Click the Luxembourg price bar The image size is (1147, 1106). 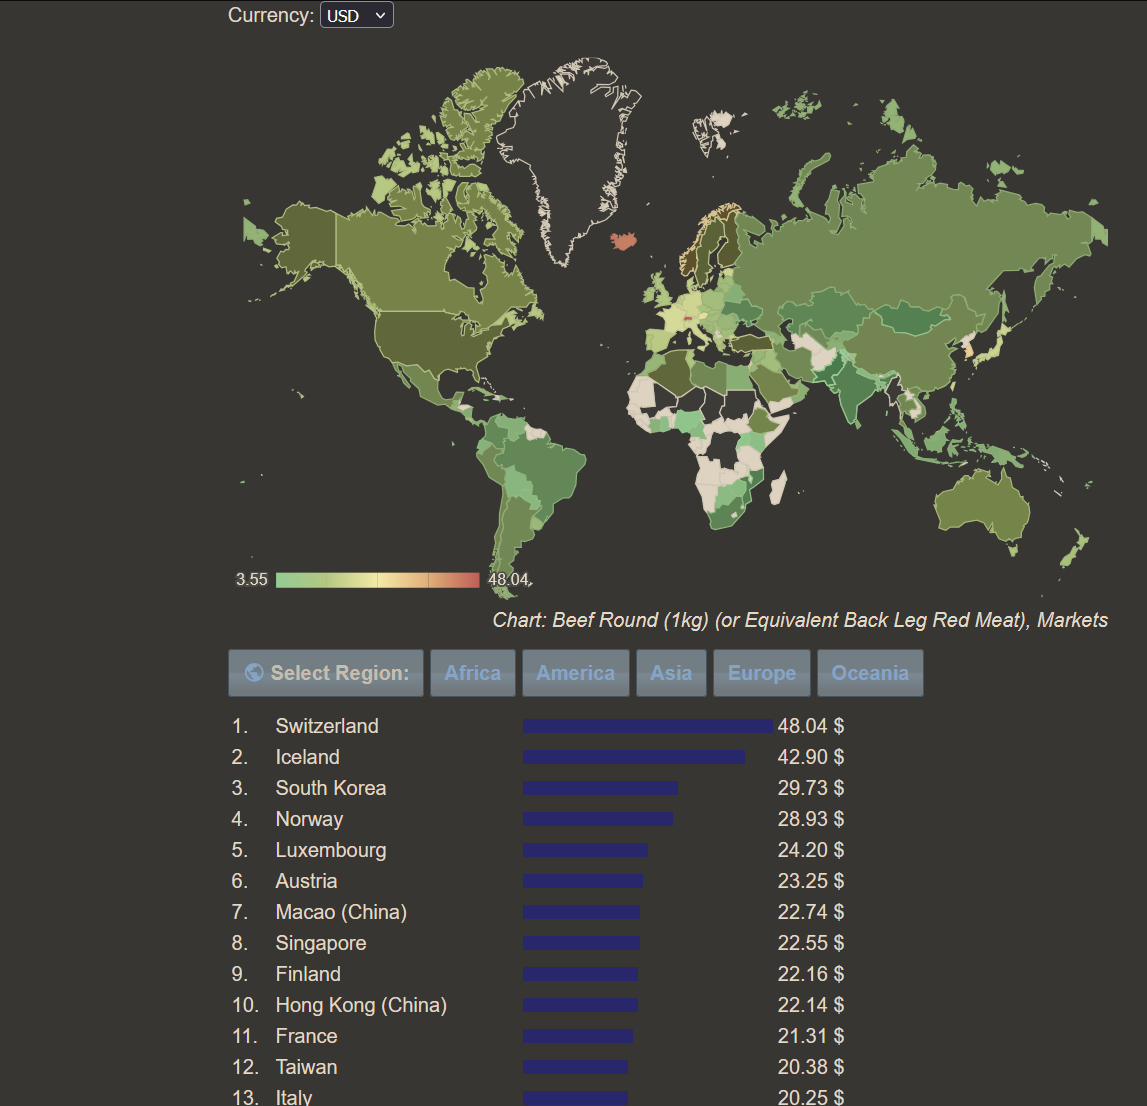tap(585, 850)
